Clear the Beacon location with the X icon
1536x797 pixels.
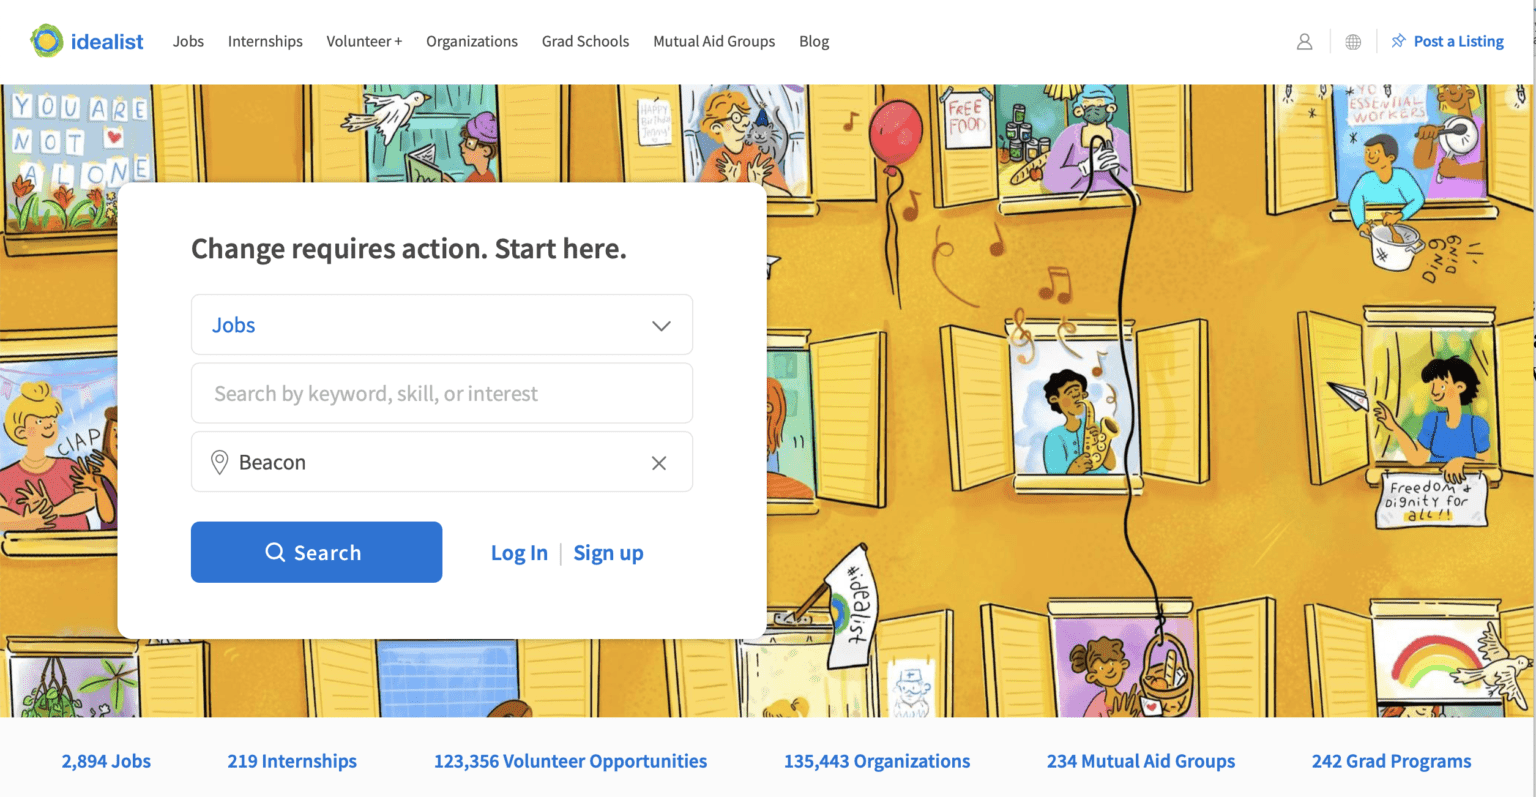(659, 462)
